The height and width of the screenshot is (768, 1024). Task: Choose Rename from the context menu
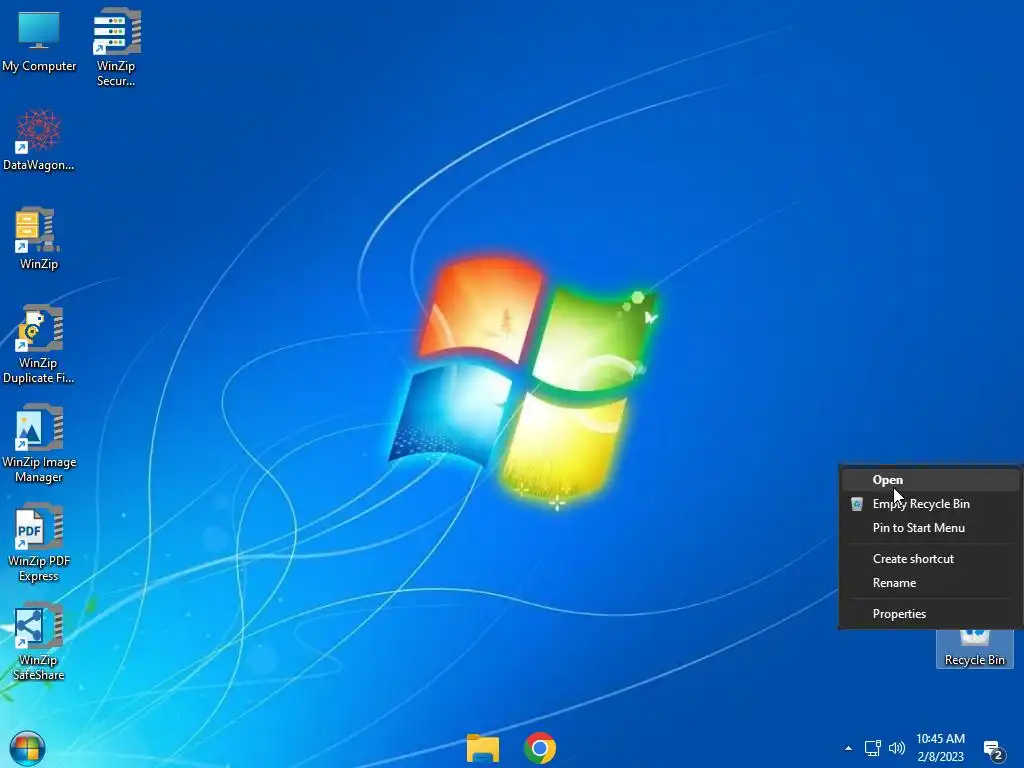tap(931, 583)
